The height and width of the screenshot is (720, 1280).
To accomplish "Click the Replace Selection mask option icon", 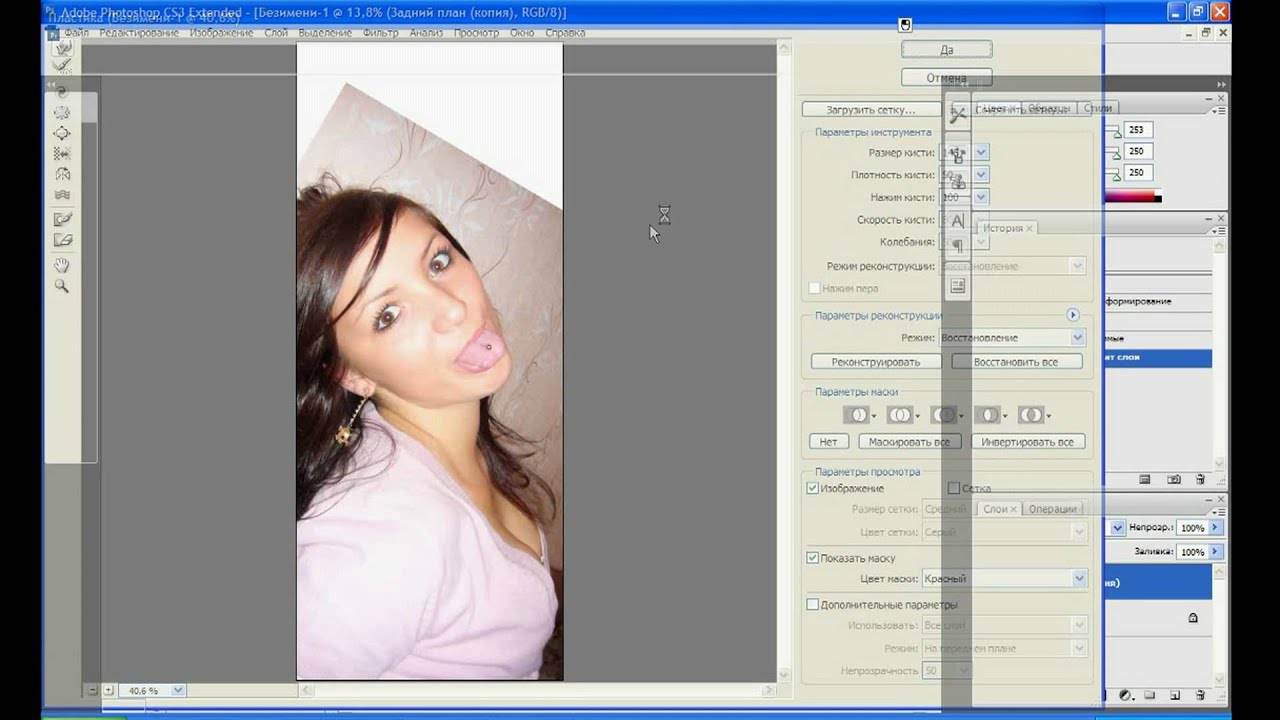I will [859, 415].
